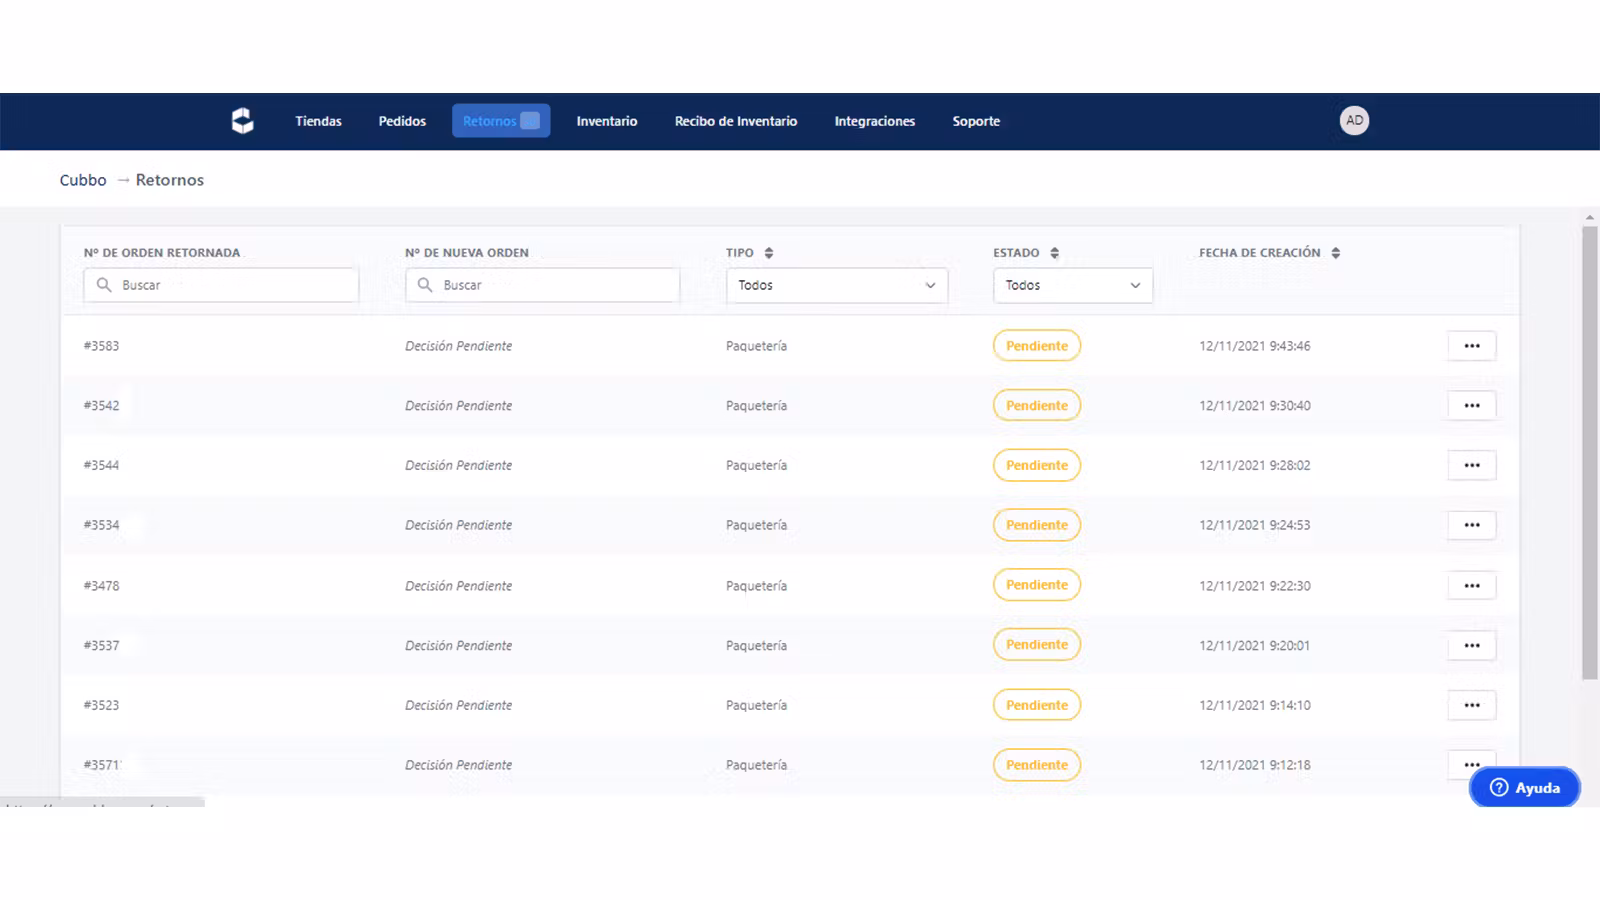
Task: Click the Nº de Orden Retornada column header
Action: (x=162, y=253)
